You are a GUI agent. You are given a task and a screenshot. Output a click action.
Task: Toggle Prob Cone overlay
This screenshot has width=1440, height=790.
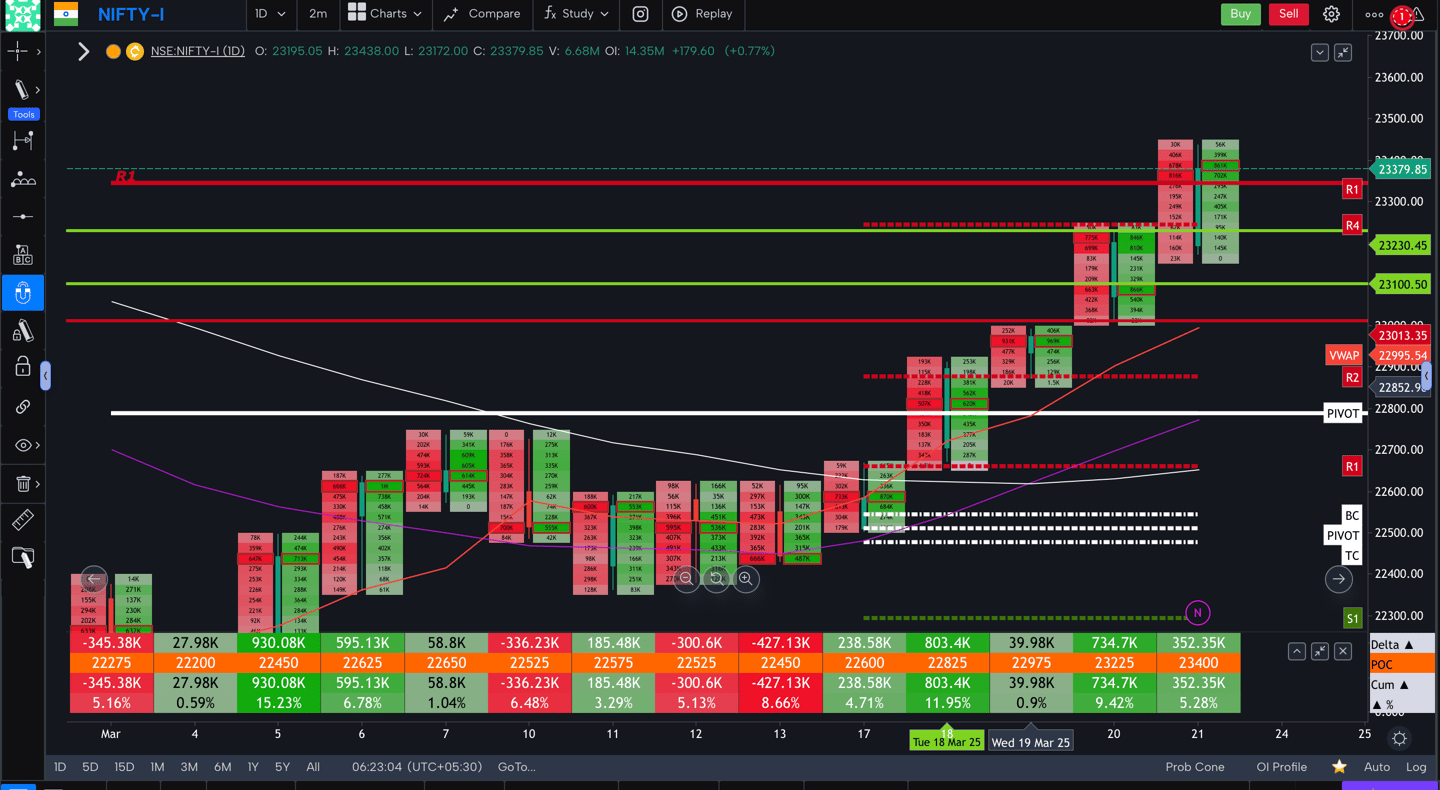pyautogui.click(x=1195, y=767)
